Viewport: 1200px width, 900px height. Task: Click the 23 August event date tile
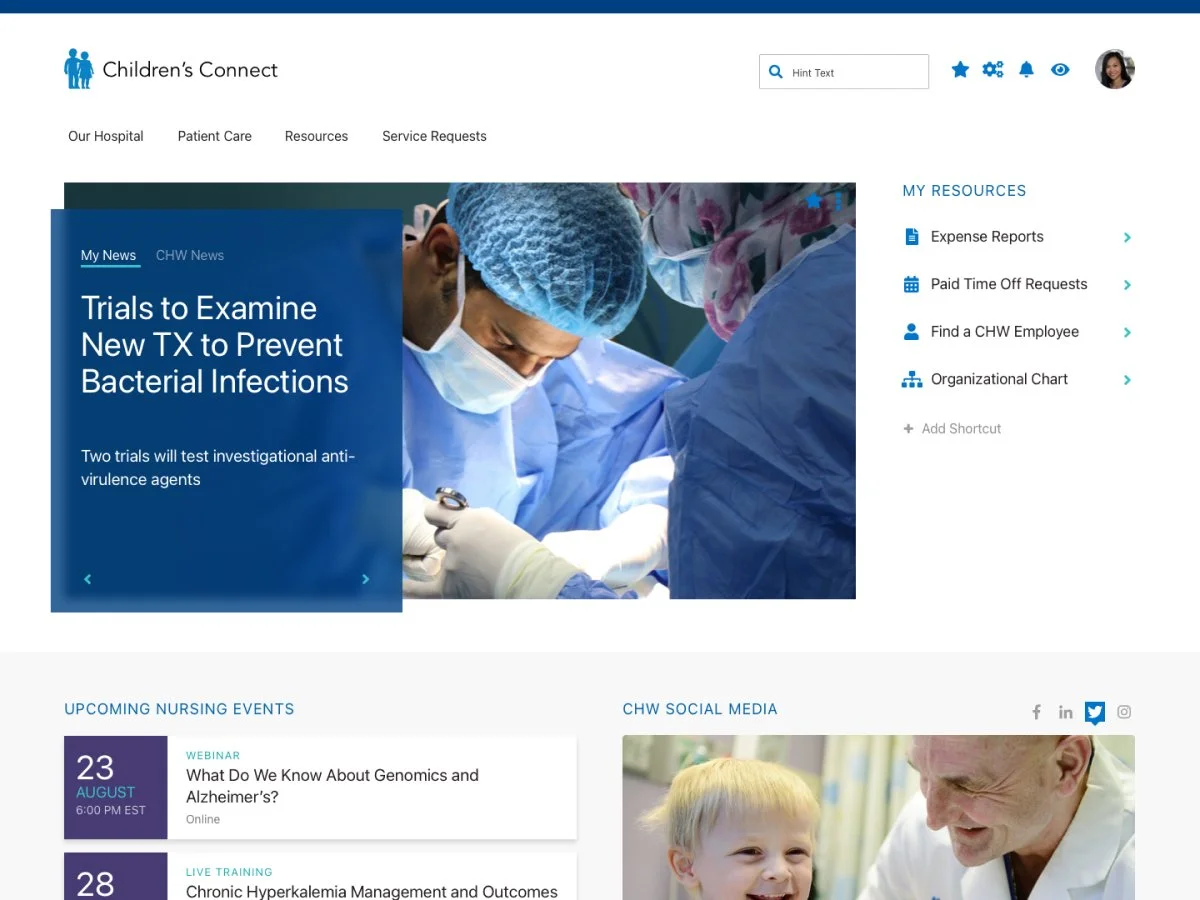[x=116, y=787]
